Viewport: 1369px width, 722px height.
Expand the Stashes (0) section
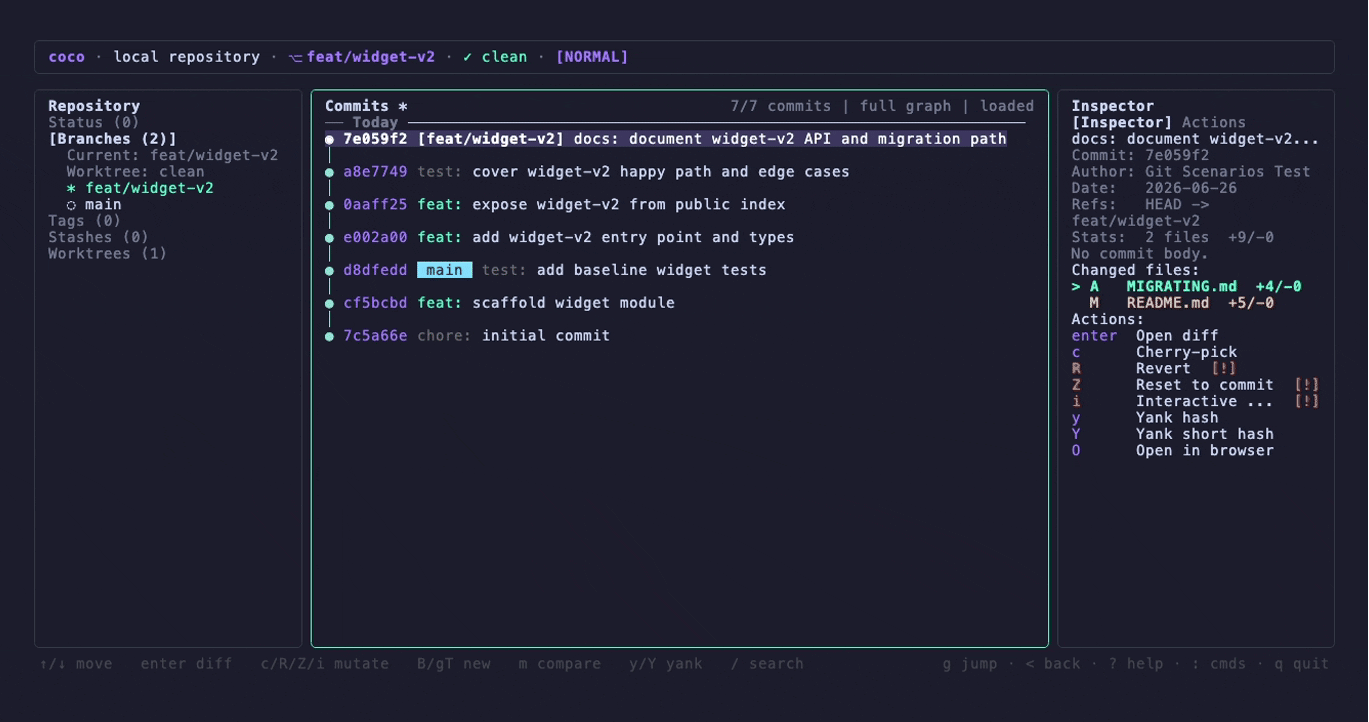pos(98,237)
